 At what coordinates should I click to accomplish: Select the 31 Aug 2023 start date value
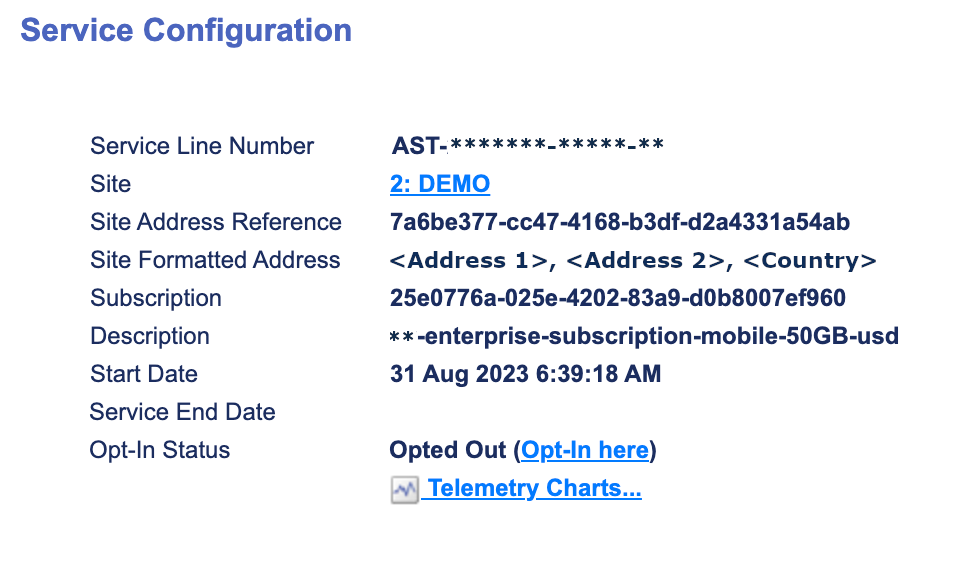click(525, 374)
